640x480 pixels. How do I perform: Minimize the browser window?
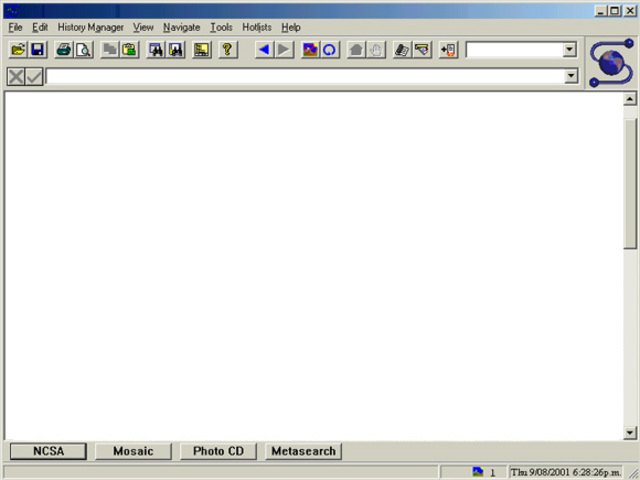600,11
